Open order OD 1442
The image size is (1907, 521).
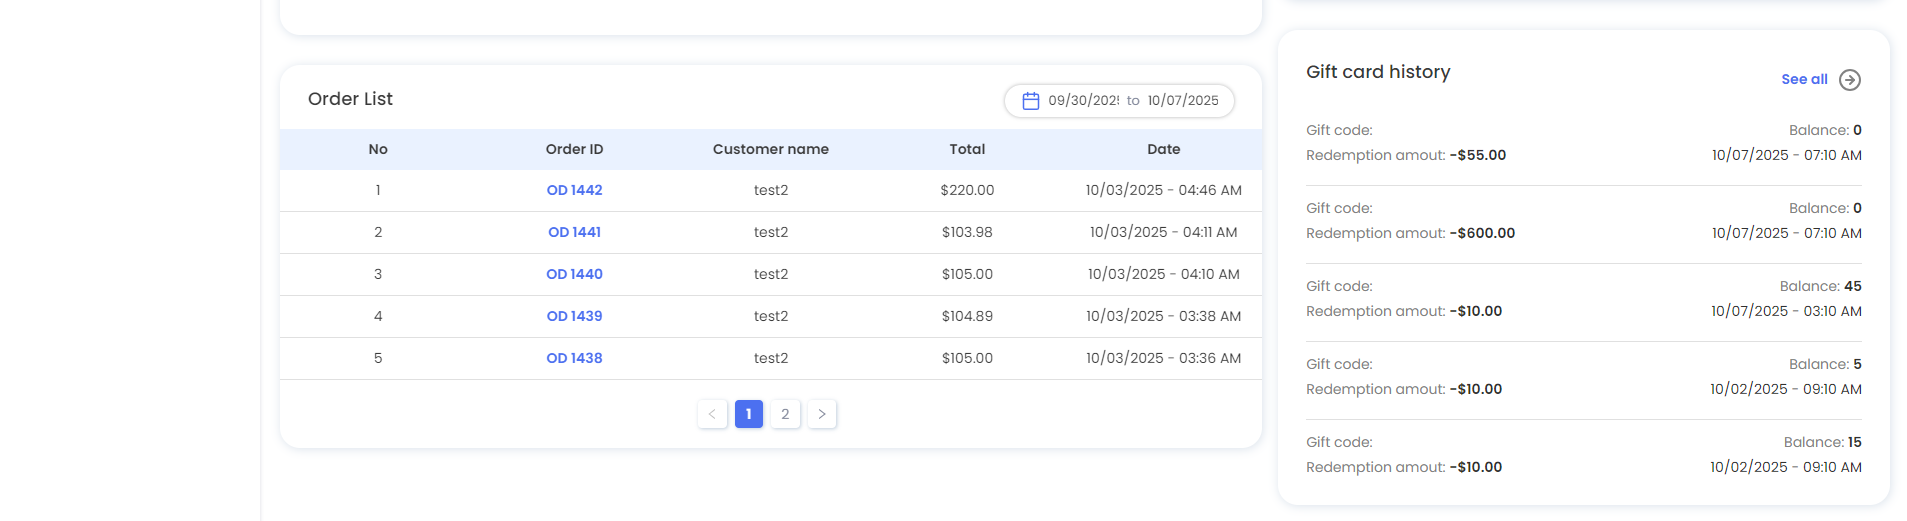click(574, 190)
